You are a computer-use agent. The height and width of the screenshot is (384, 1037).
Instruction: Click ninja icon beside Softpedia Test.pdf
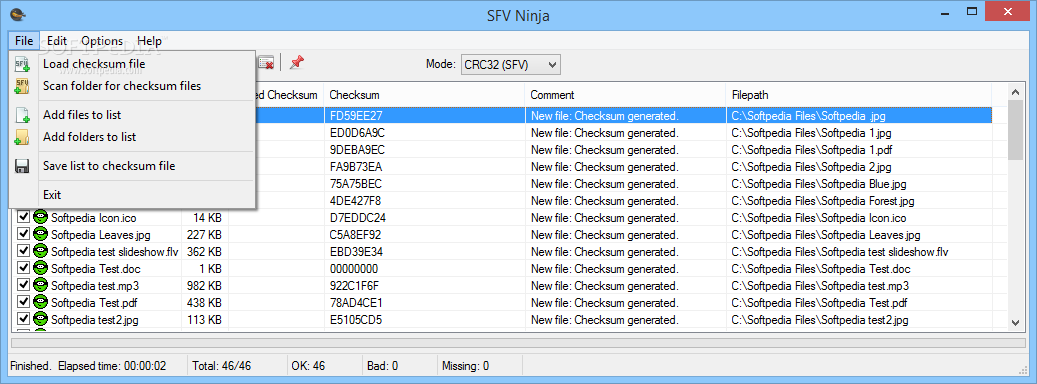41,303
